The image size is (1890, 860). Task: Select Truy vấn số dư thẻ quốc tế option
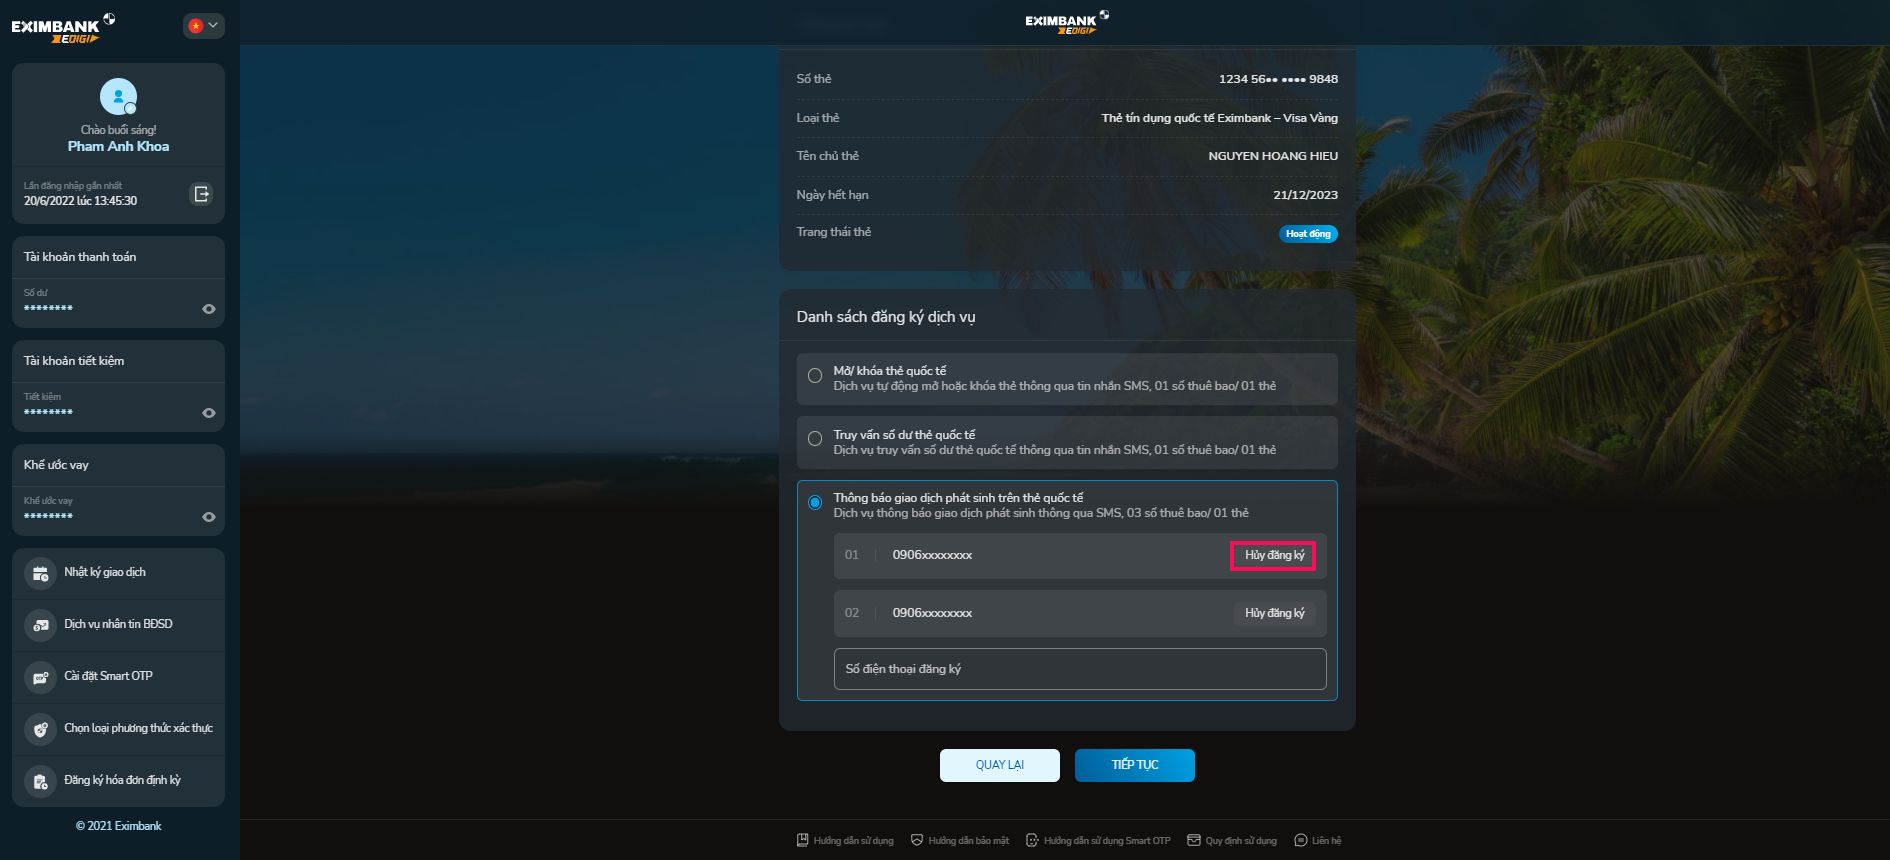point(815,439)
